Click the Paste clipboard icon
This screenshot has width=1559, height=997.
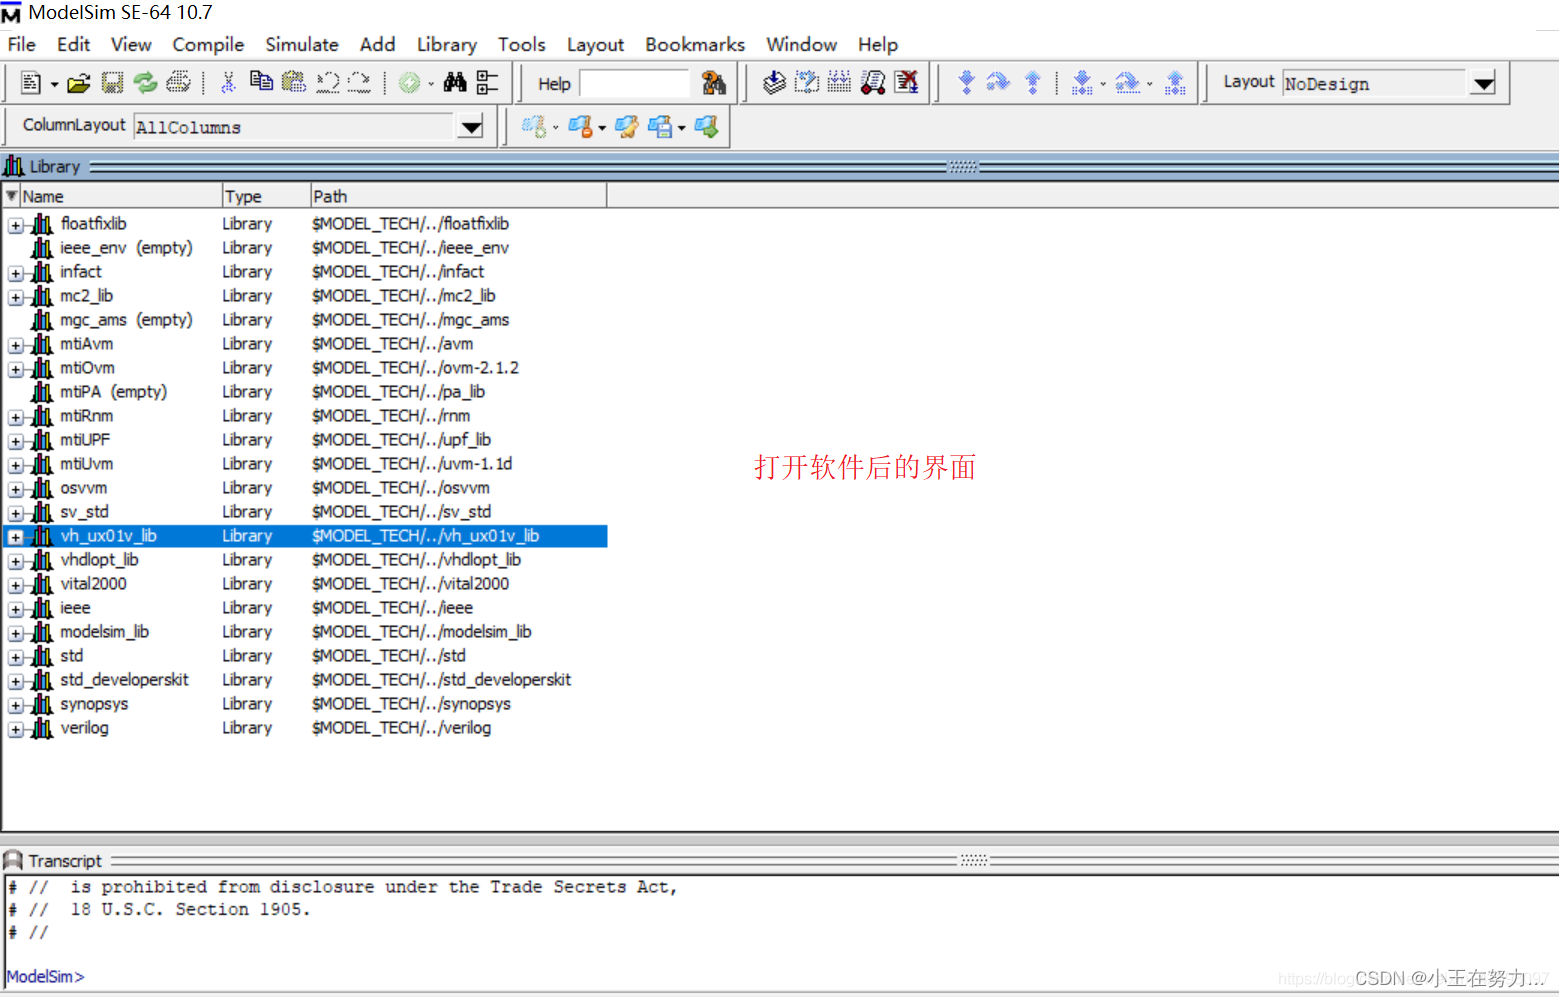click(x=294, y=82)
